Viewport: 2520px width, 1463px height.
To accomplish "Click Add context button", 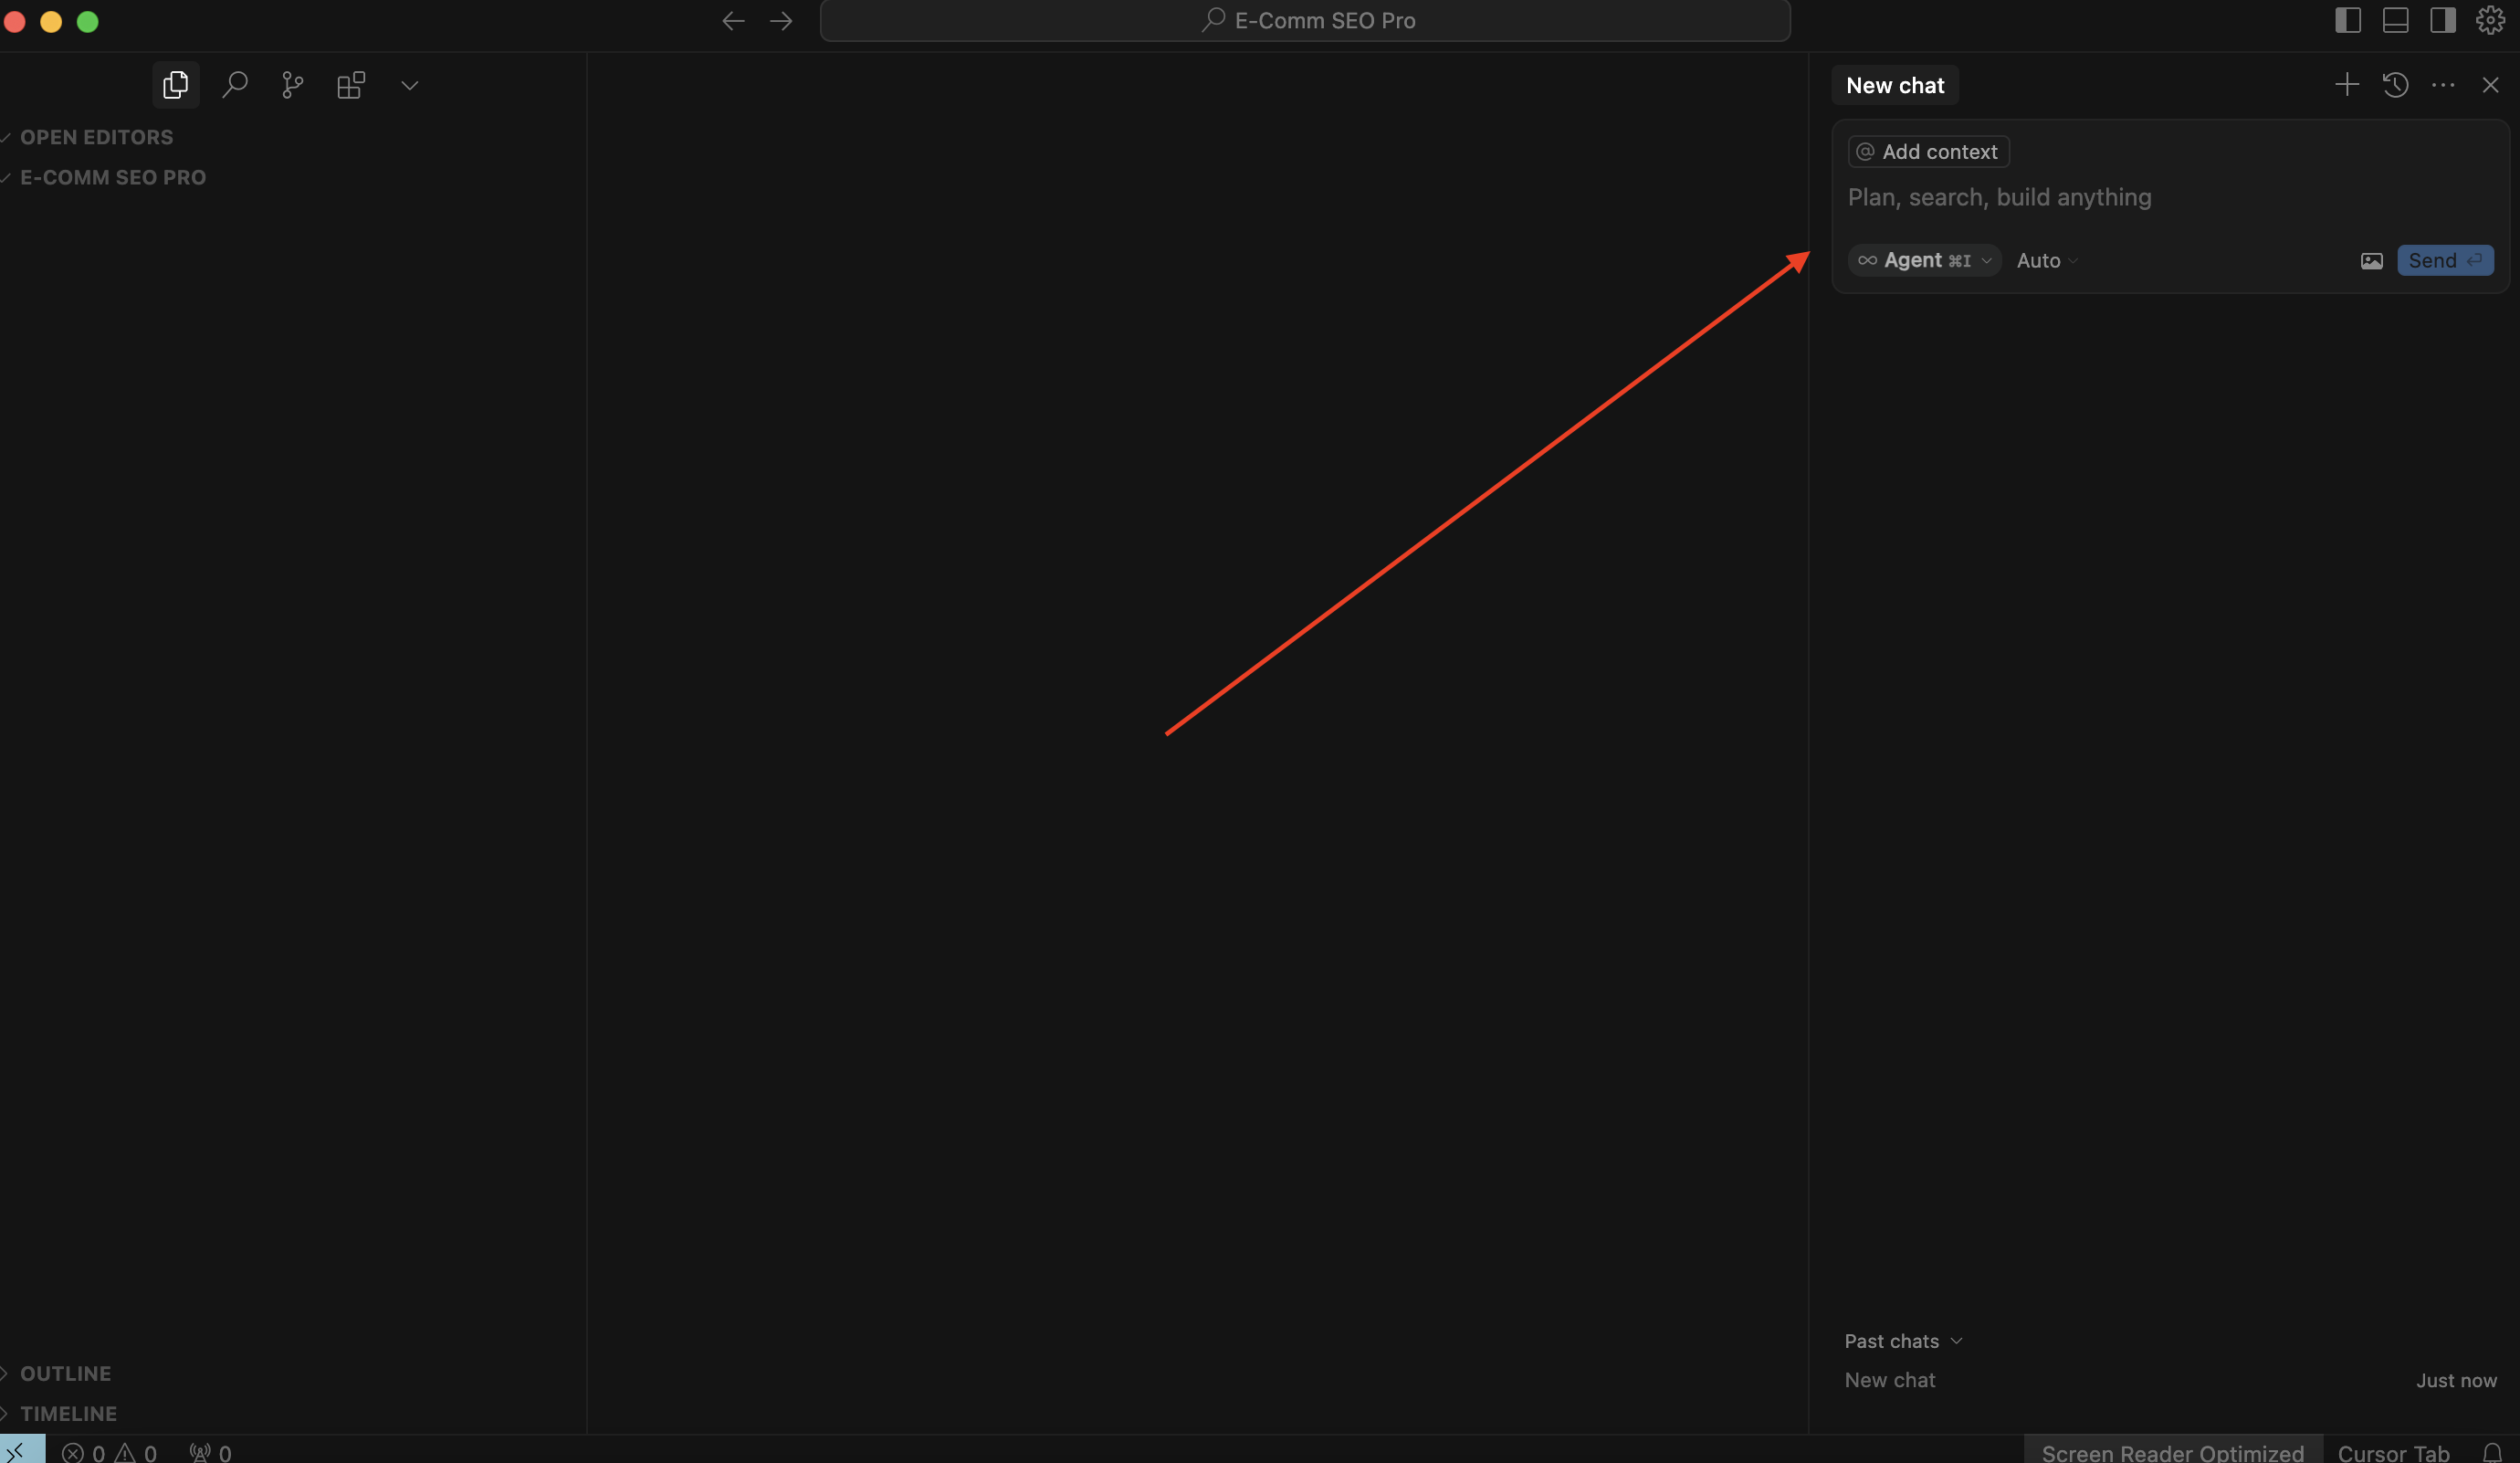I will [x=1928, y=152].
